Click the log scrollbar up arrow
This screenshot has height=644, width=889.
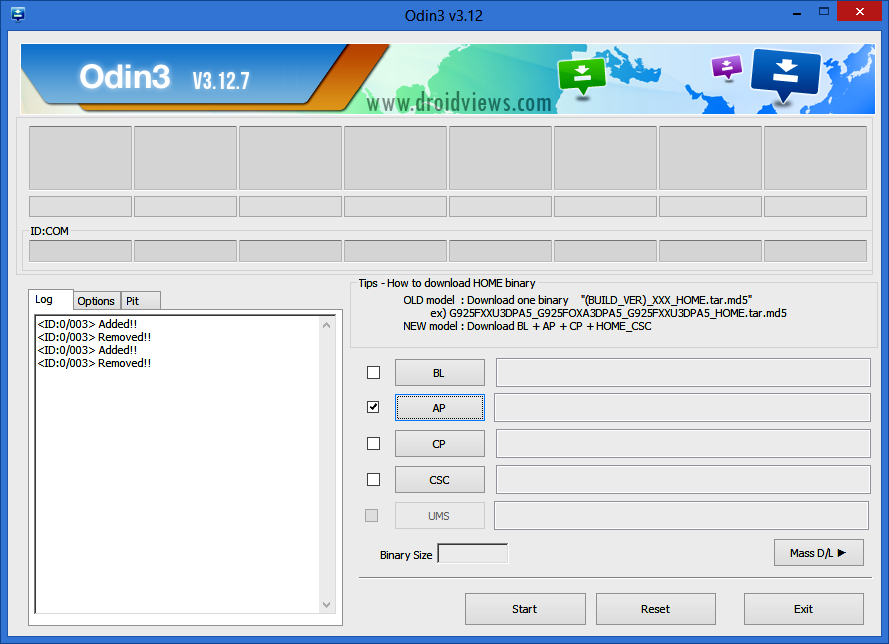click(327, 325)
